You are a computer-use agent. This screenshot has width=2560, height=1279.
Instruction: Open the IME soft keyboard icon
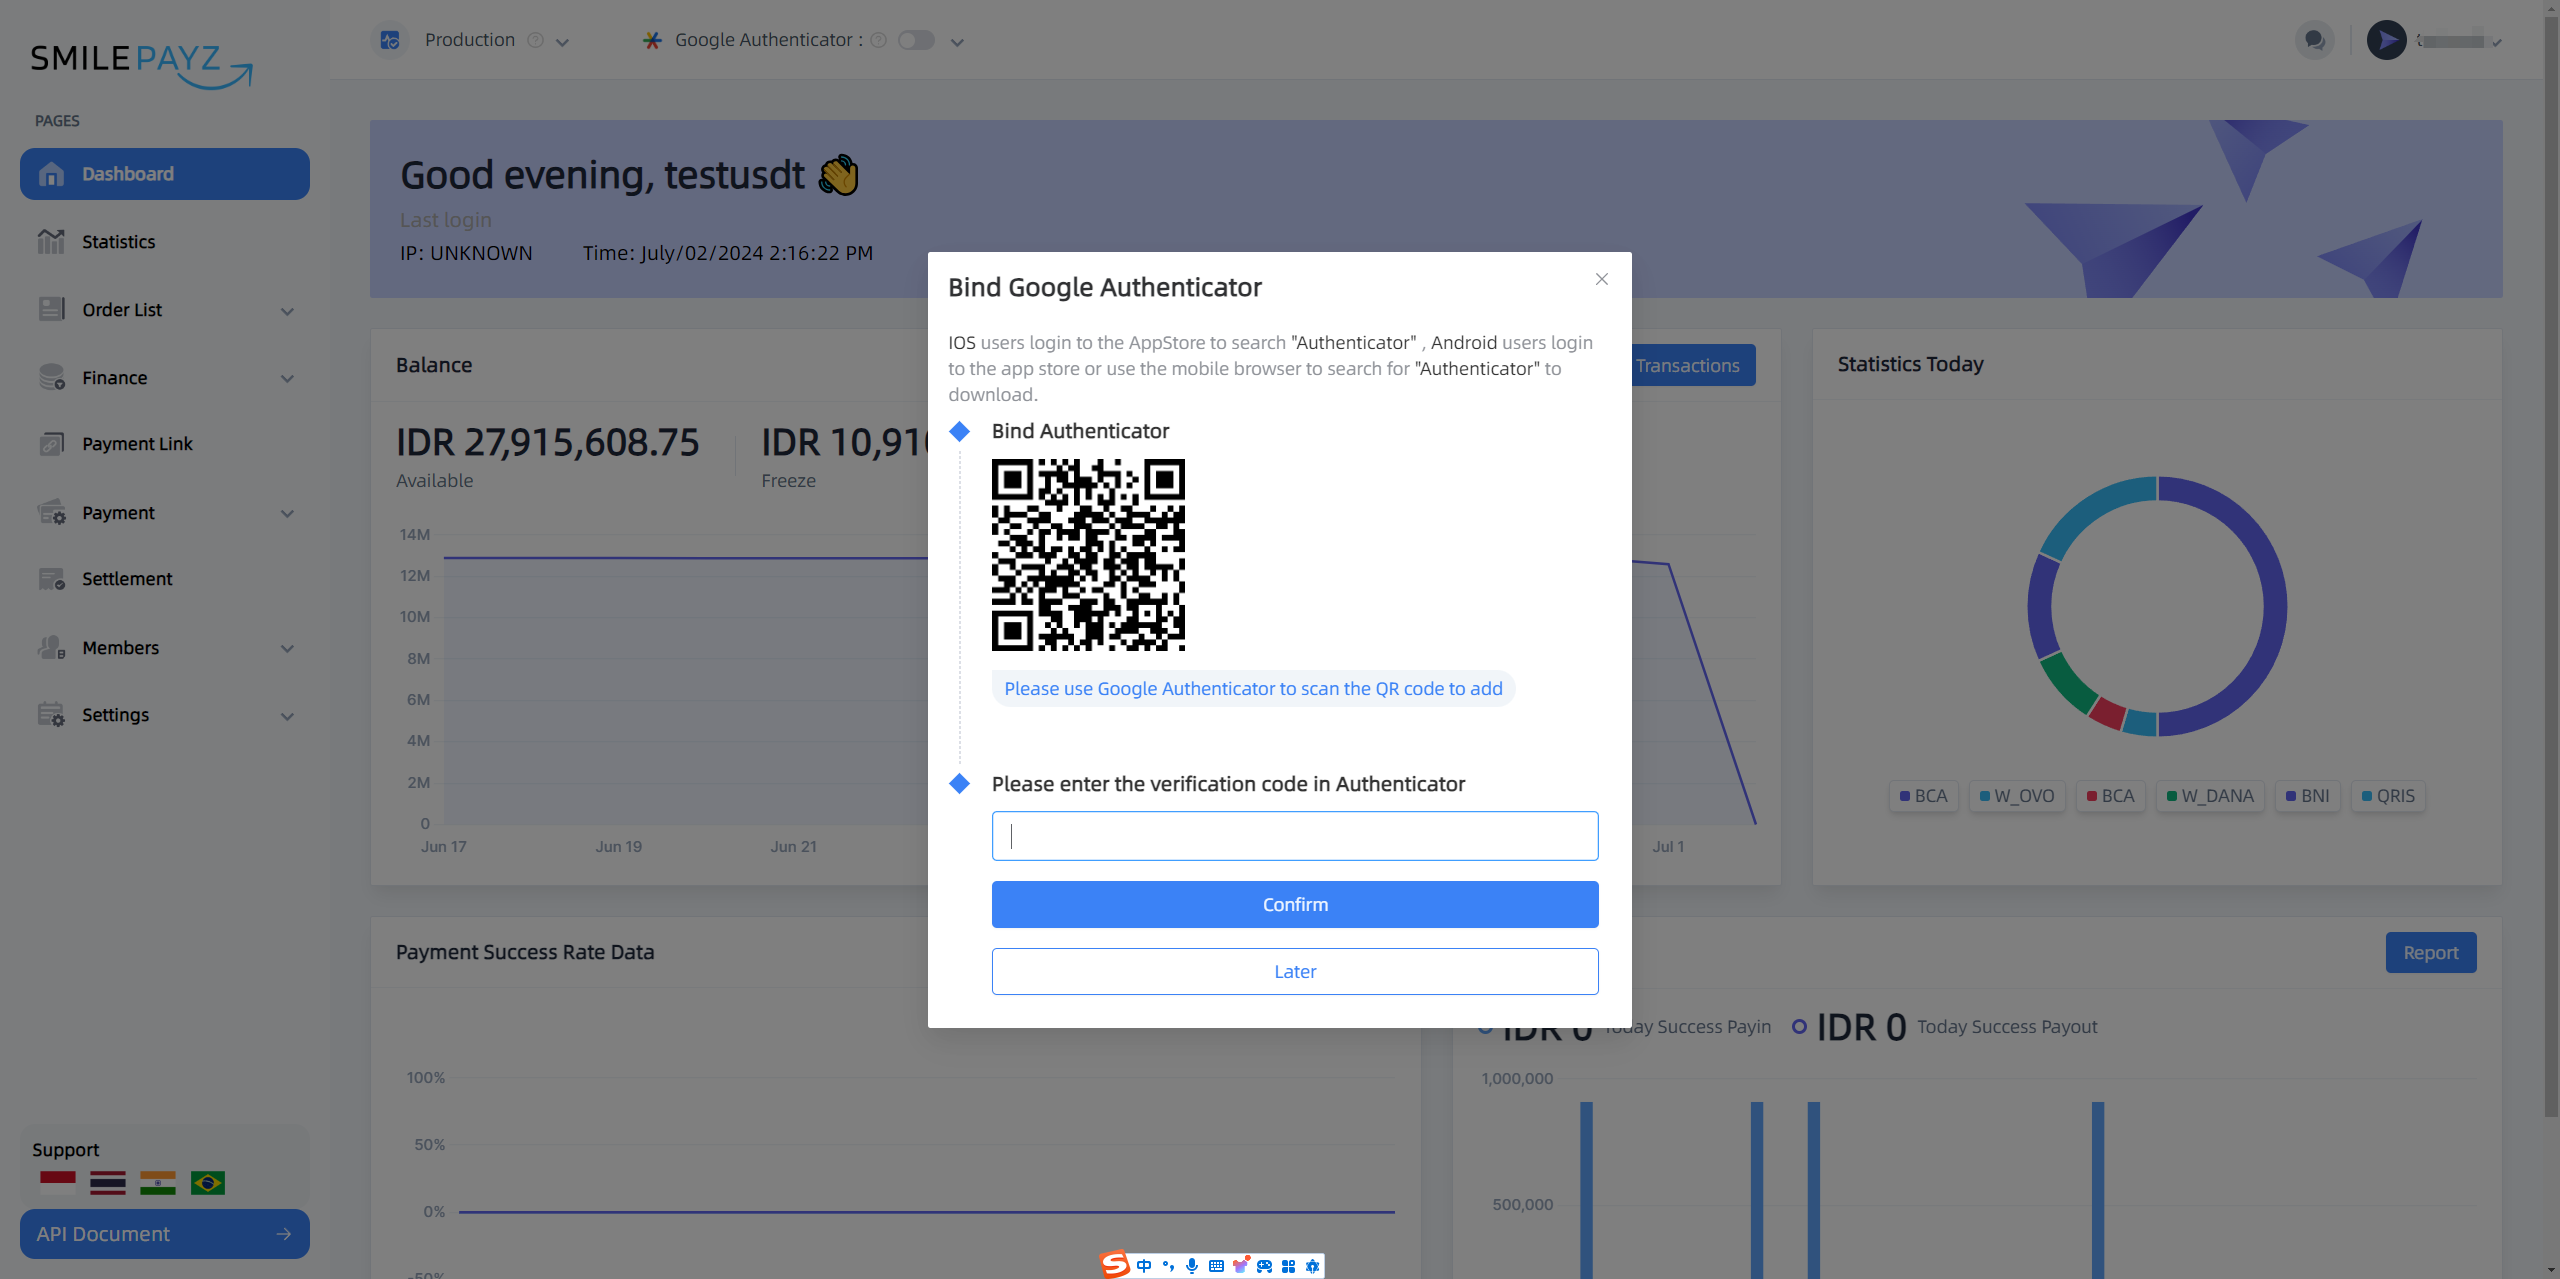pos(1216,1266)
